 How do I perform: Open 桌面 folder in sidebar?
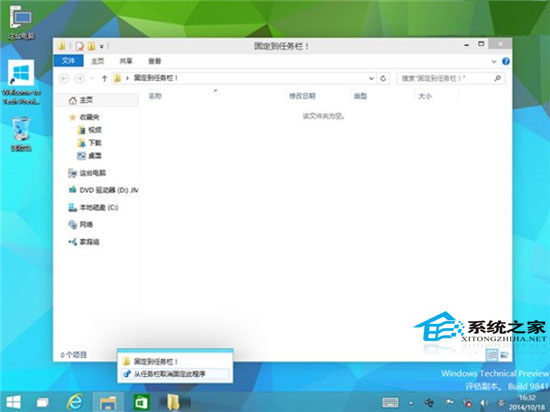(89, 156)
